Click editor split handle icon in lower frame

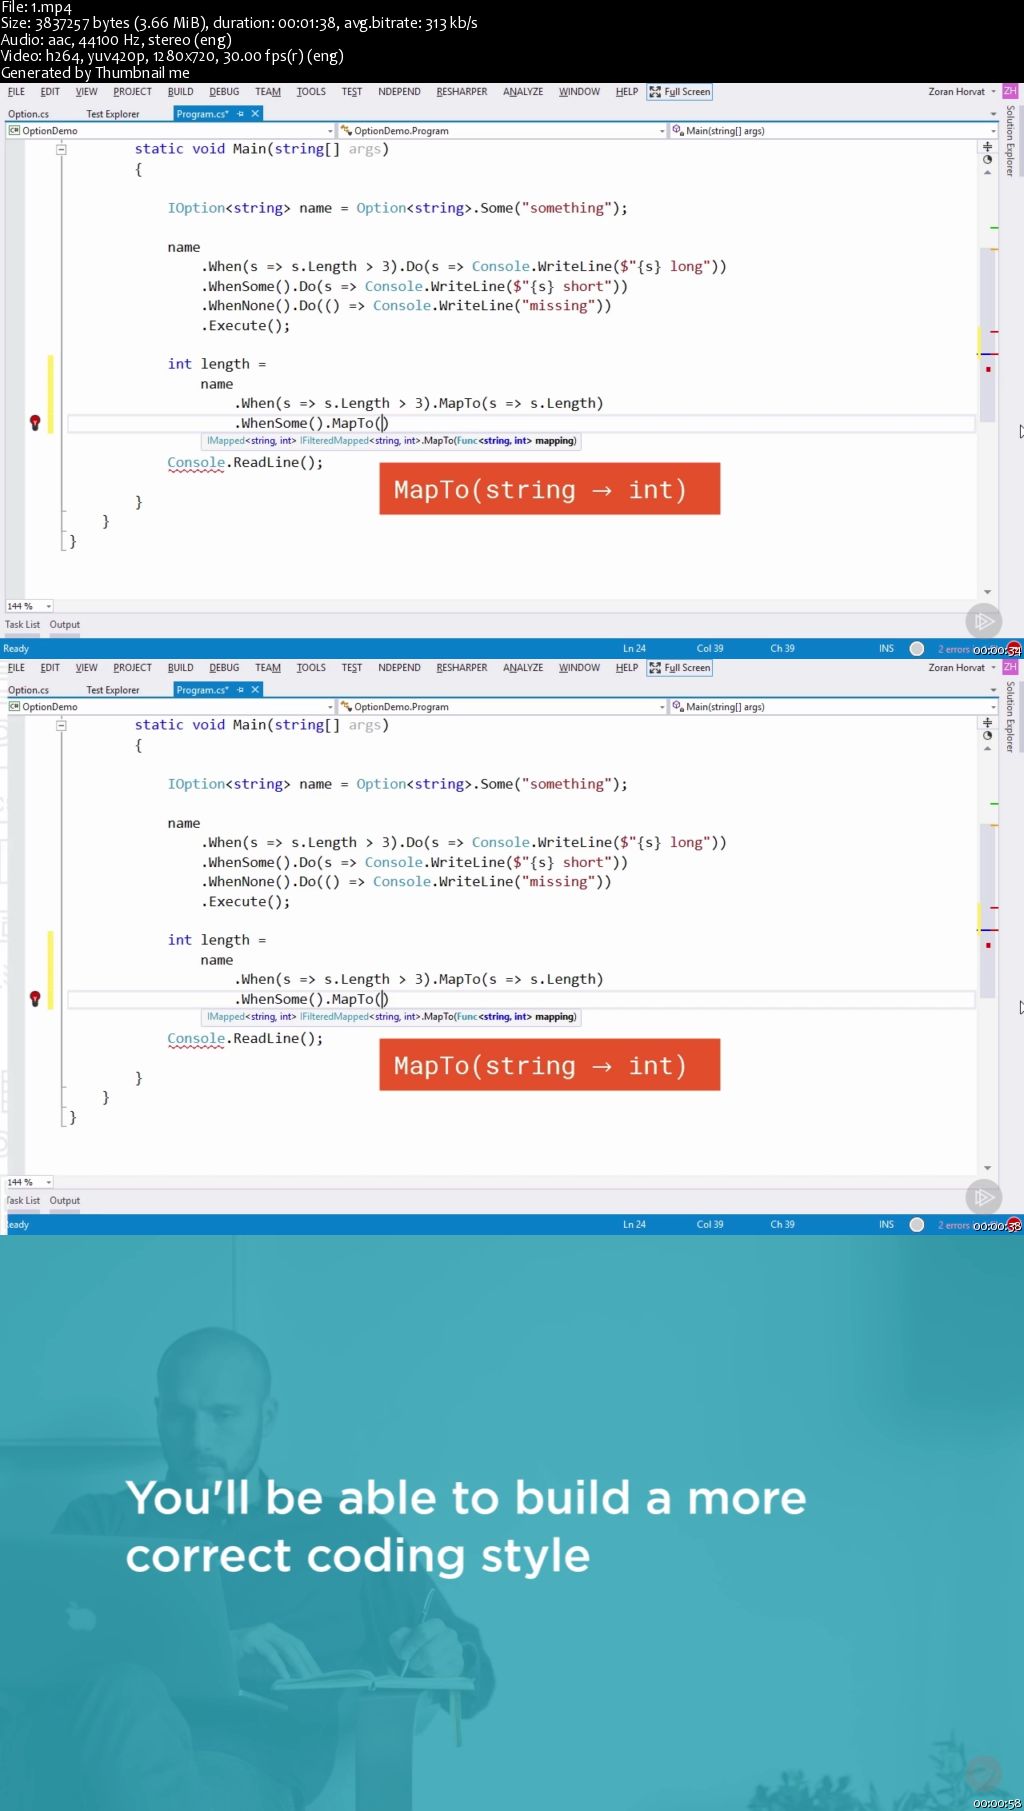(987, 723)
